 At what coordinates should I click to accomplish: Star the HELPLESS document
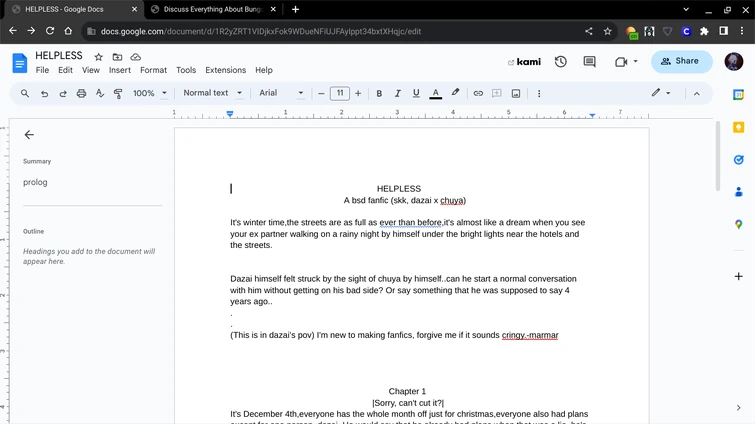pos(98,57)
